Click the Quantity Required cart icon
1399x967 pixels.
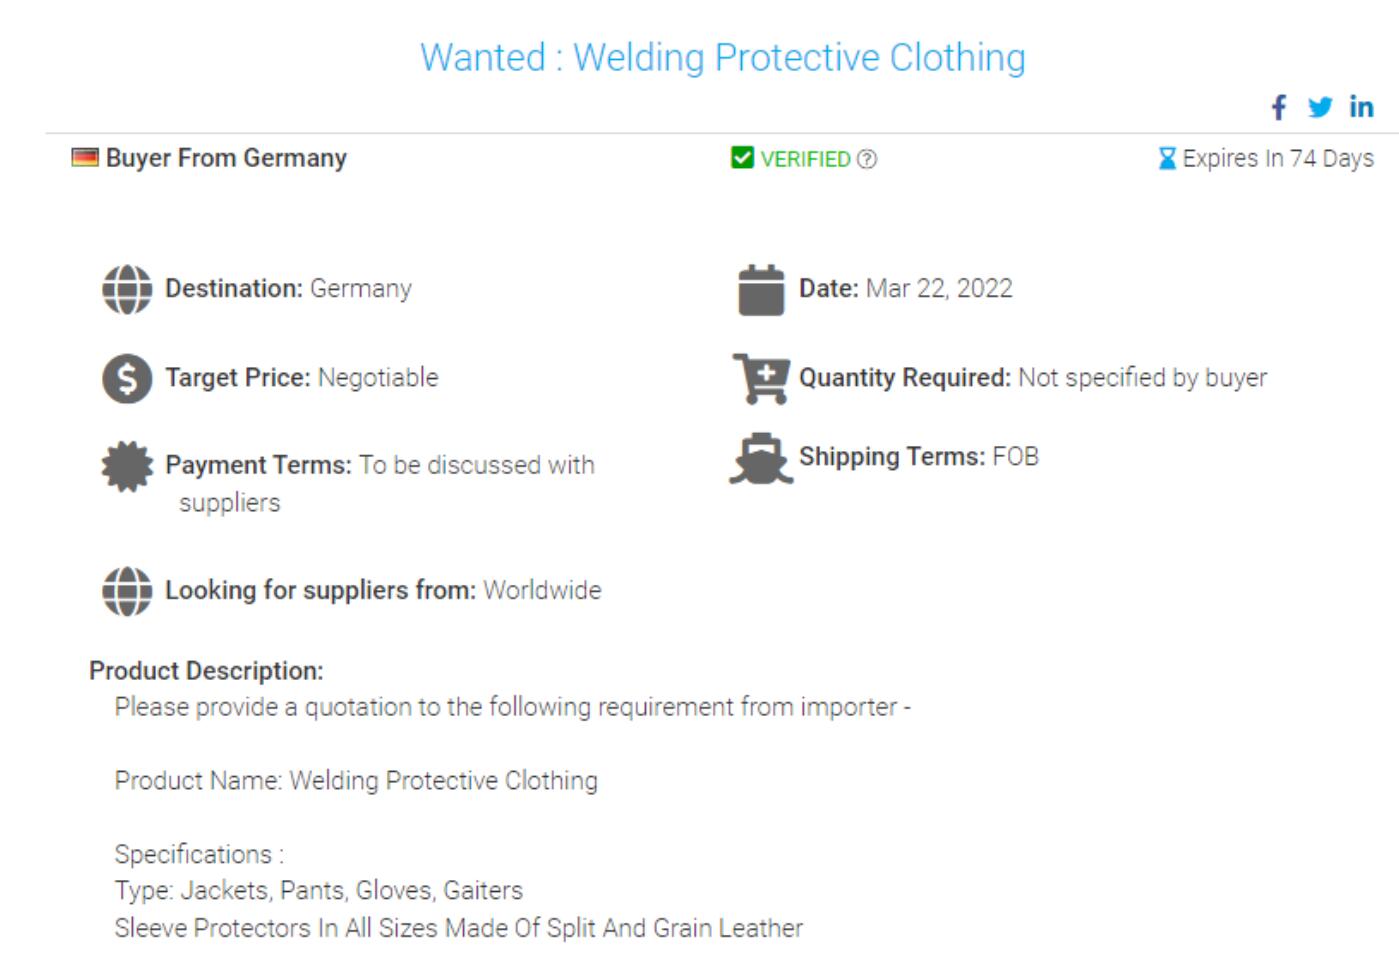click(x=761, y=378)
